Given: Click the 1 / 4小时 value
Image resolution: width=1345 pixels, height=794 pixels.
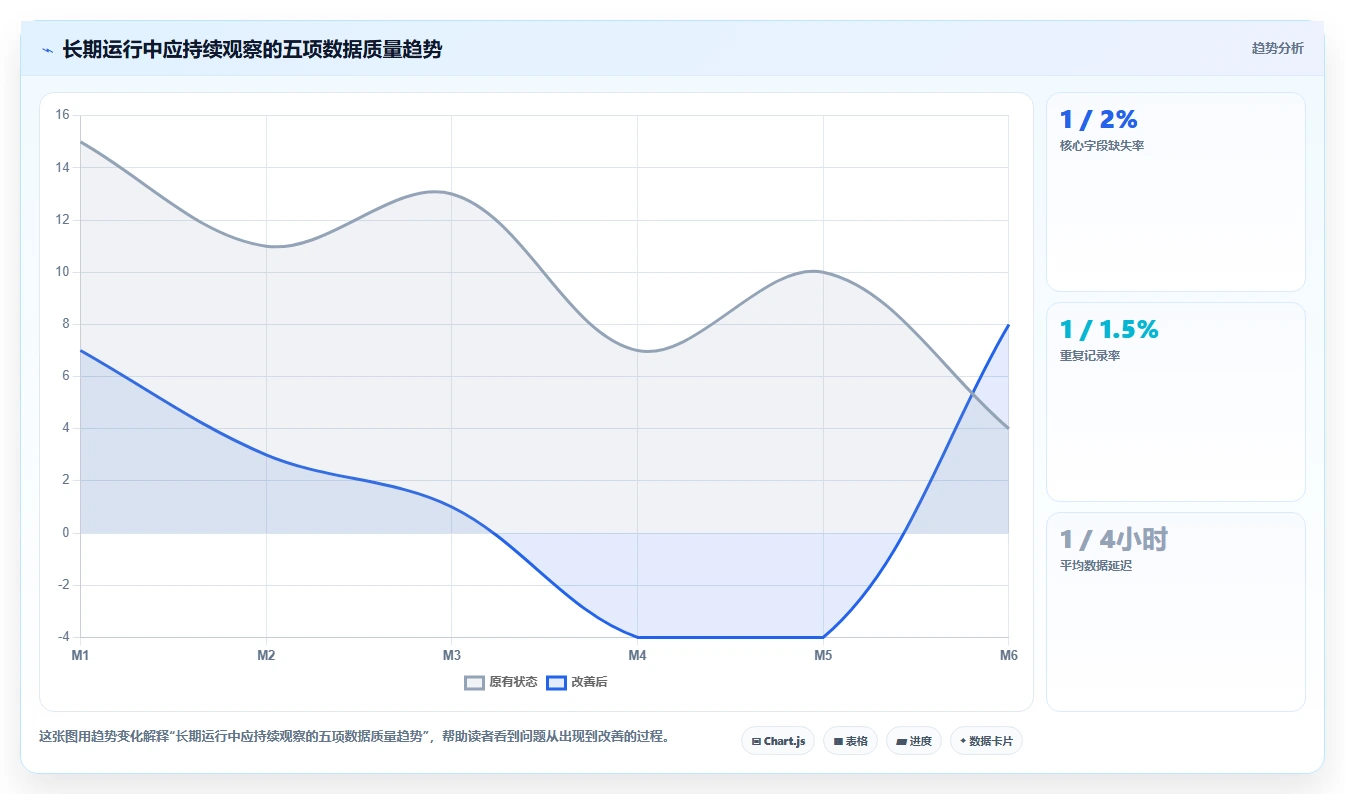Looking at the screenshot, I should tap(1114, 540).
